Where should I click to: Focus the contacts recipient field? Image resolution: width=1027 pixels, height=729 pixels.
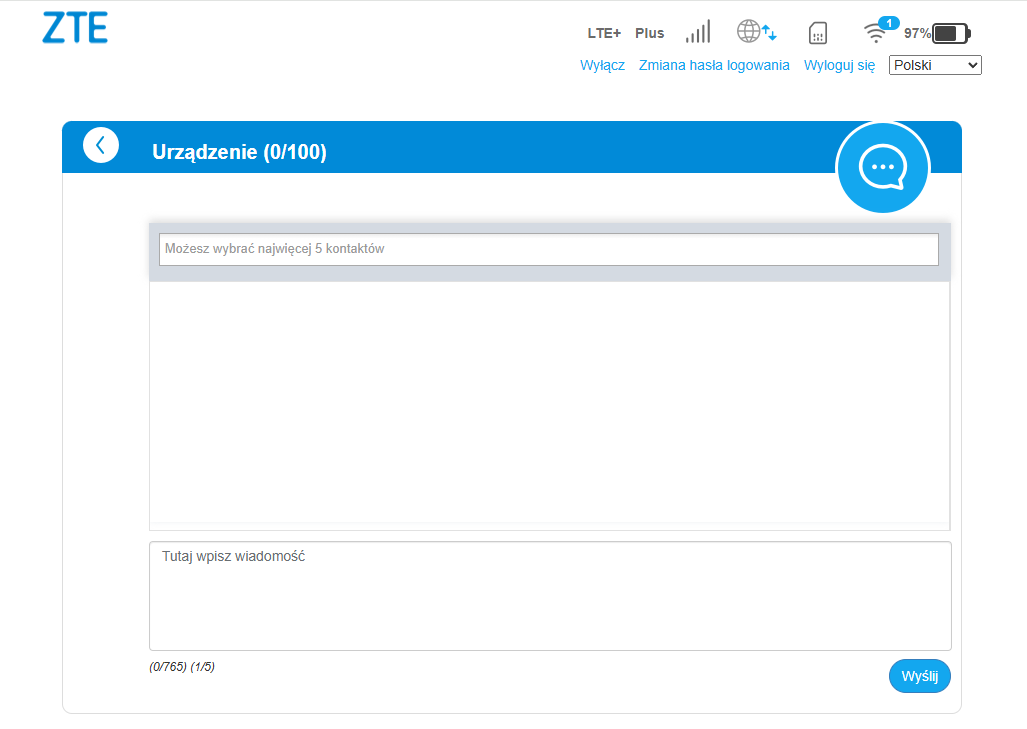point(548,250)
